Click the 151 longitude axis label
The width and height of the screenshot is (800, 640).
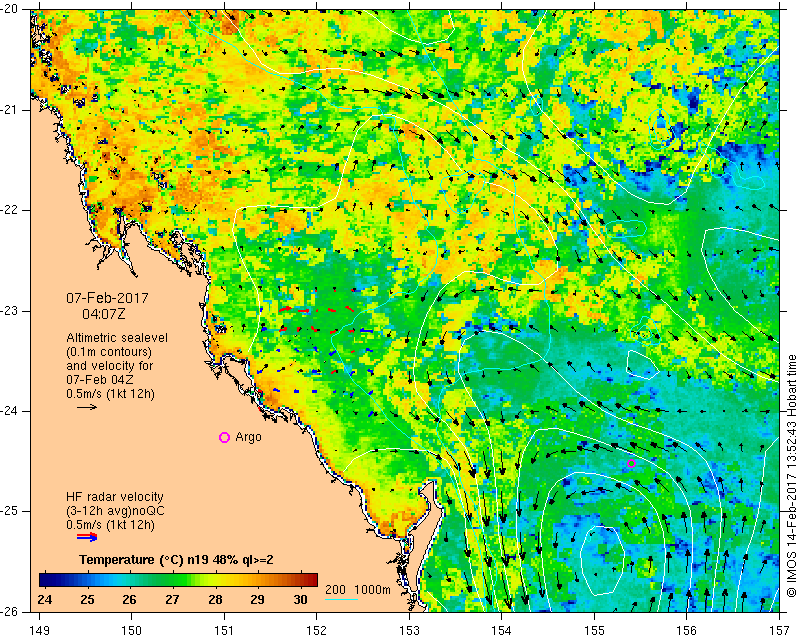(x=224, y=630)
